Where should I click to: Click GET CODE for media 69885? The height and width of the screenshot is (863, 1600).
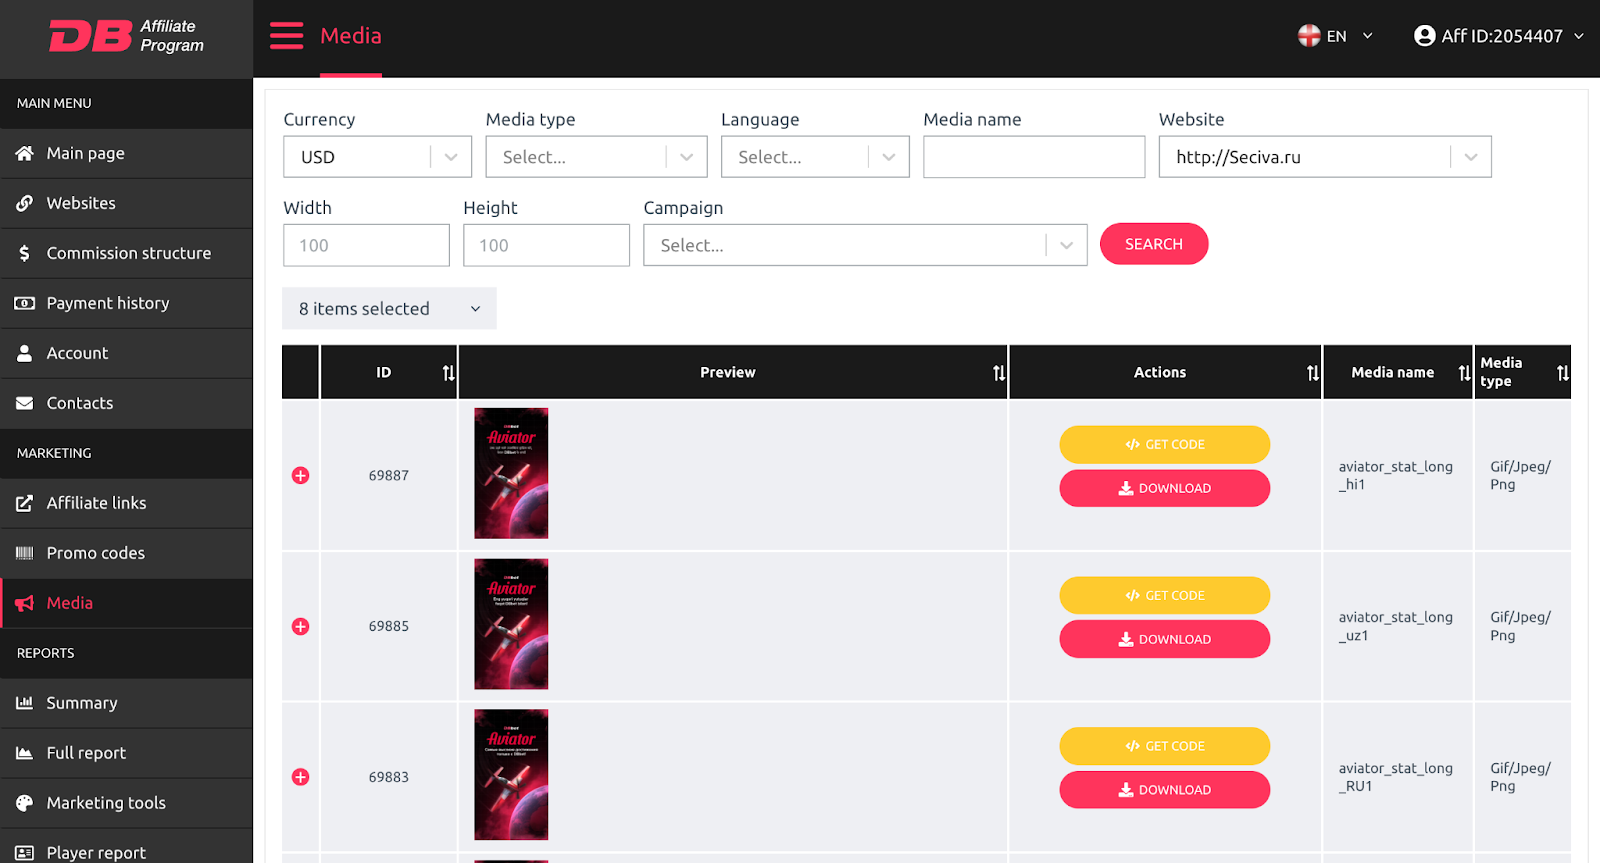(1165, 595)
